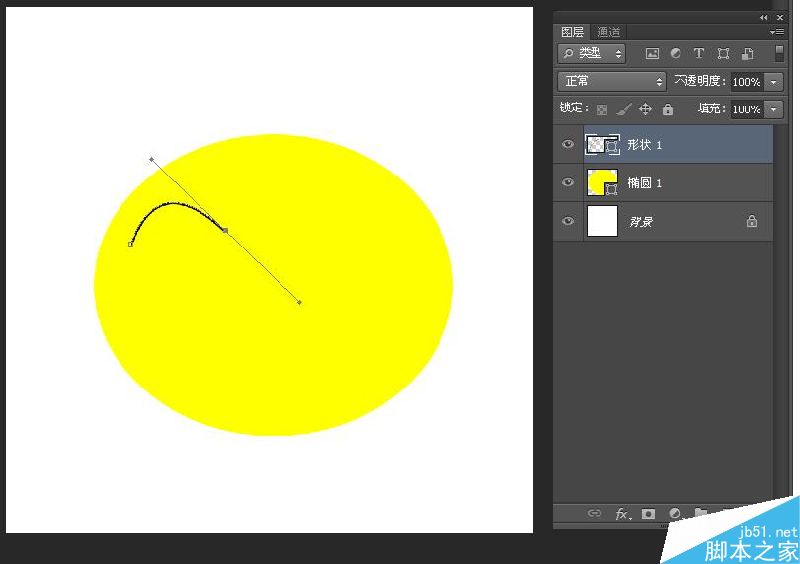Select the 椭圆 1 layer thumbnail
This screenshot has width=800, height=564.
click(x=603, y=182)
